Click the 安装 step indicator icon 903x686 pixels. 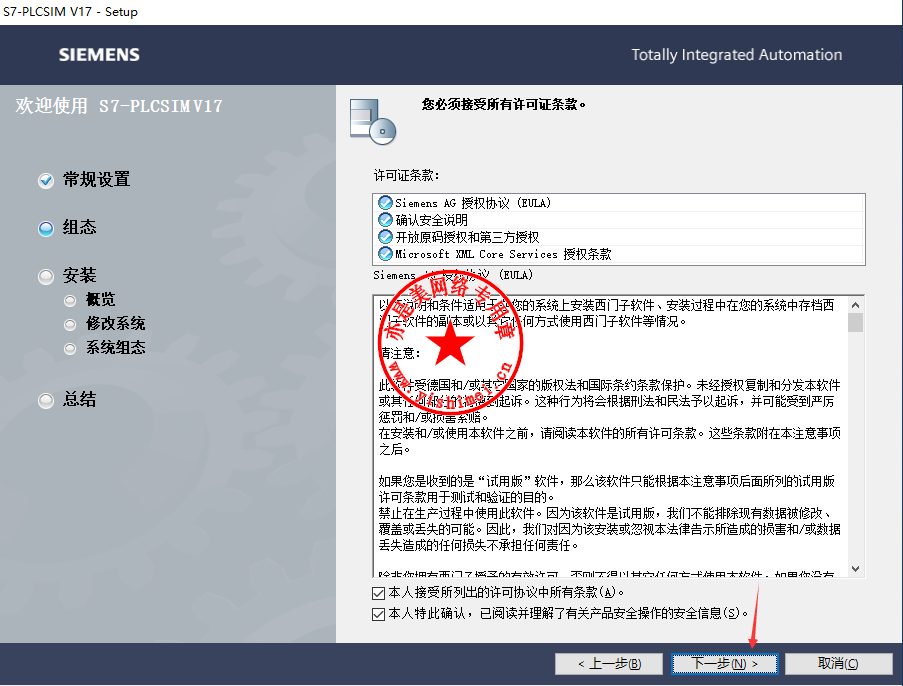tap(46, 276)
